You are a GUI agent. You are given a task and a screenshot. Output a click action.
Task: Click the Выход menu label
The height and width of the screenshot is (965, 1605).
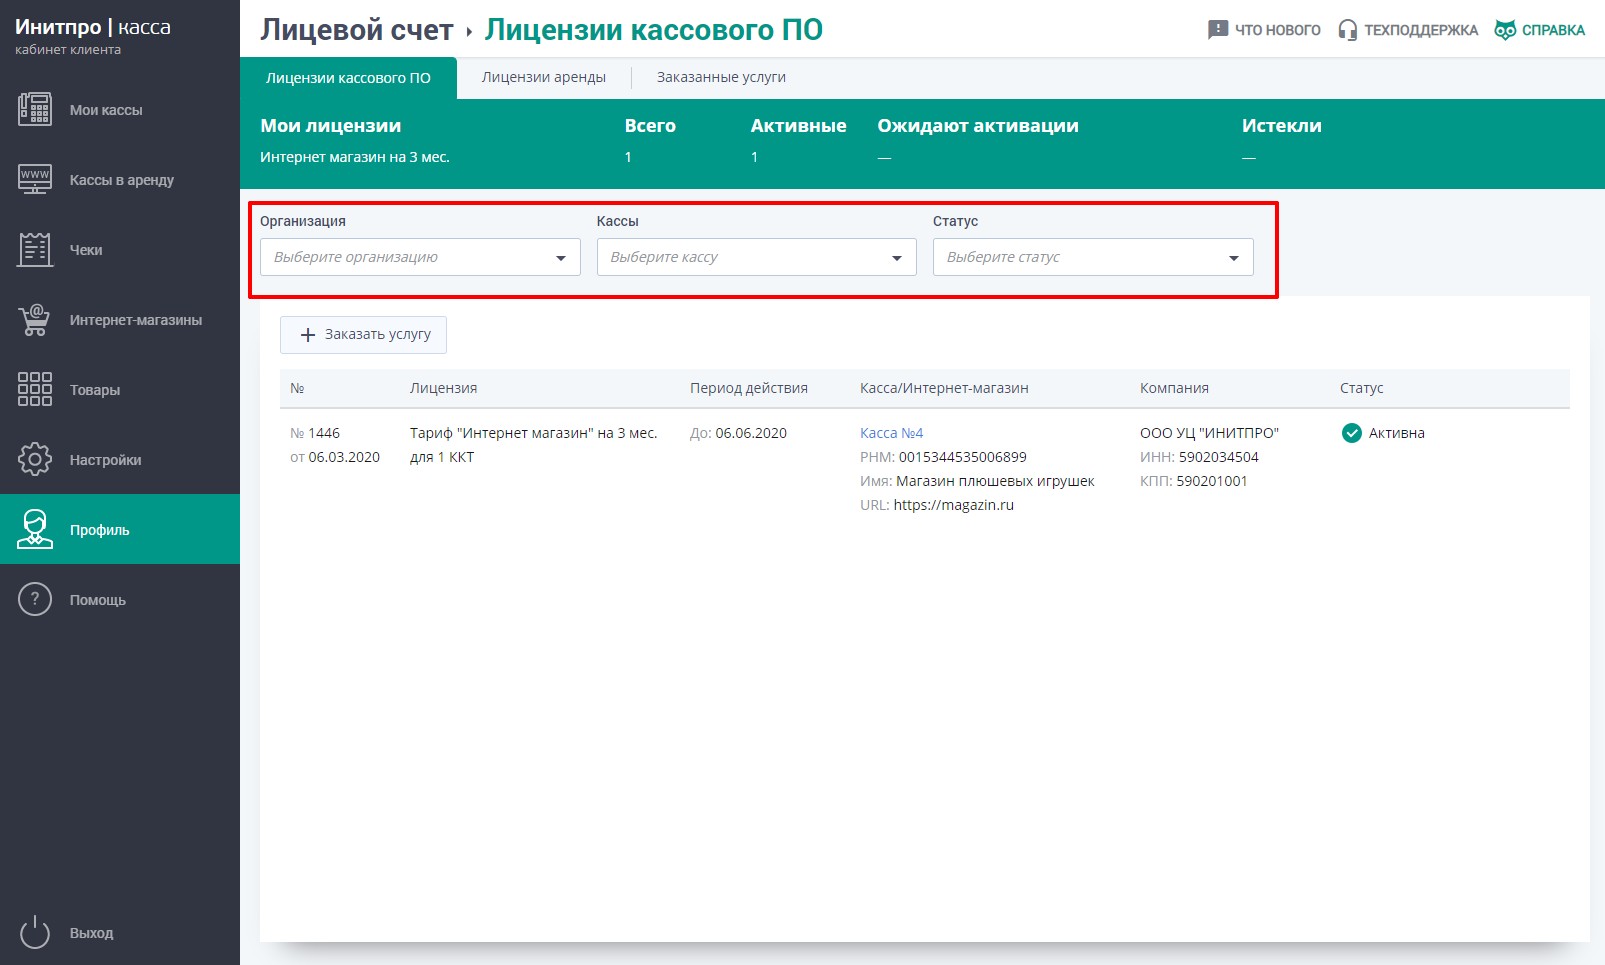click(x=91, y=933)
